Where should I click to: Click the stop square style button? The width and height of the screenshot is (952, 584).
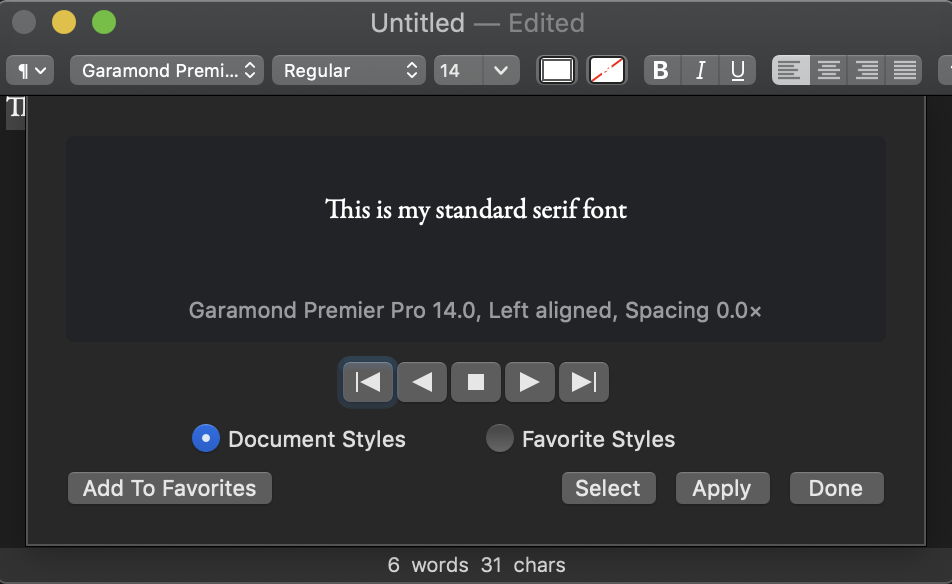click(x=476, y=382)
